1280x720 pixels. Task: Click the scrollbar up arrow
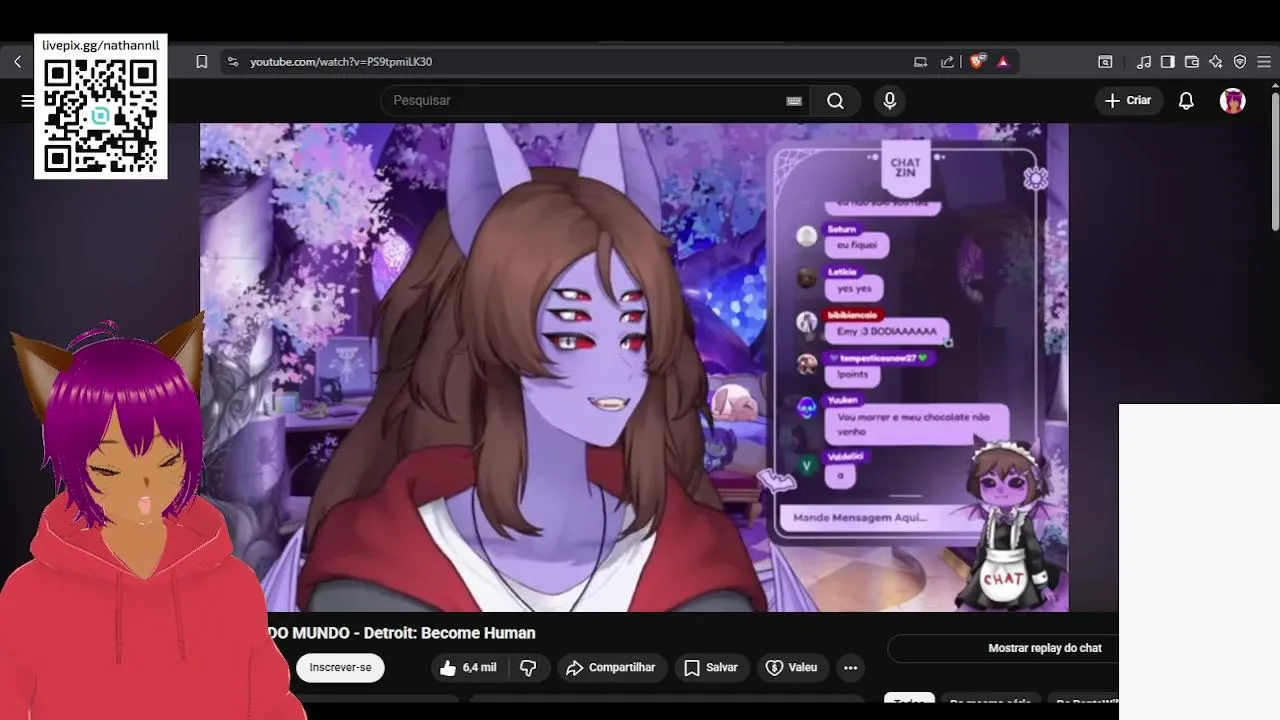pos(1275,86)
